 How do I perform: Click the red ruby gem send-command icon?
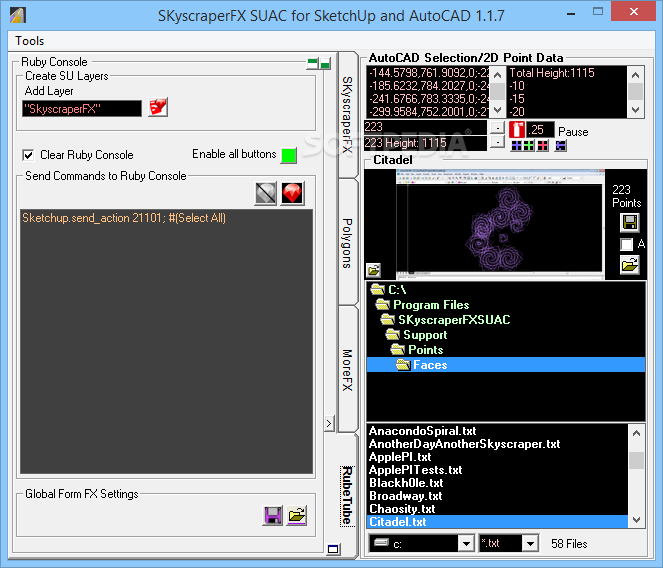pos(292,193)
